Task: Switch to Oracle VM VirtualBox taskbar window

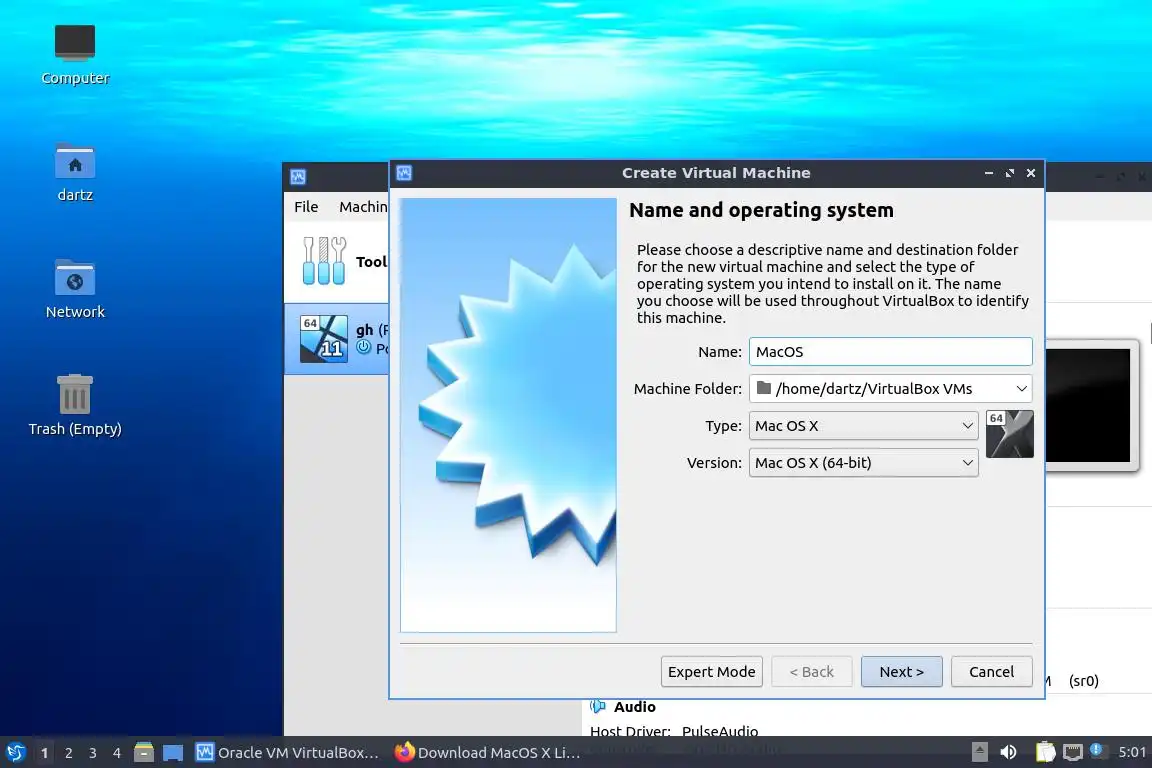Action: 287,753
